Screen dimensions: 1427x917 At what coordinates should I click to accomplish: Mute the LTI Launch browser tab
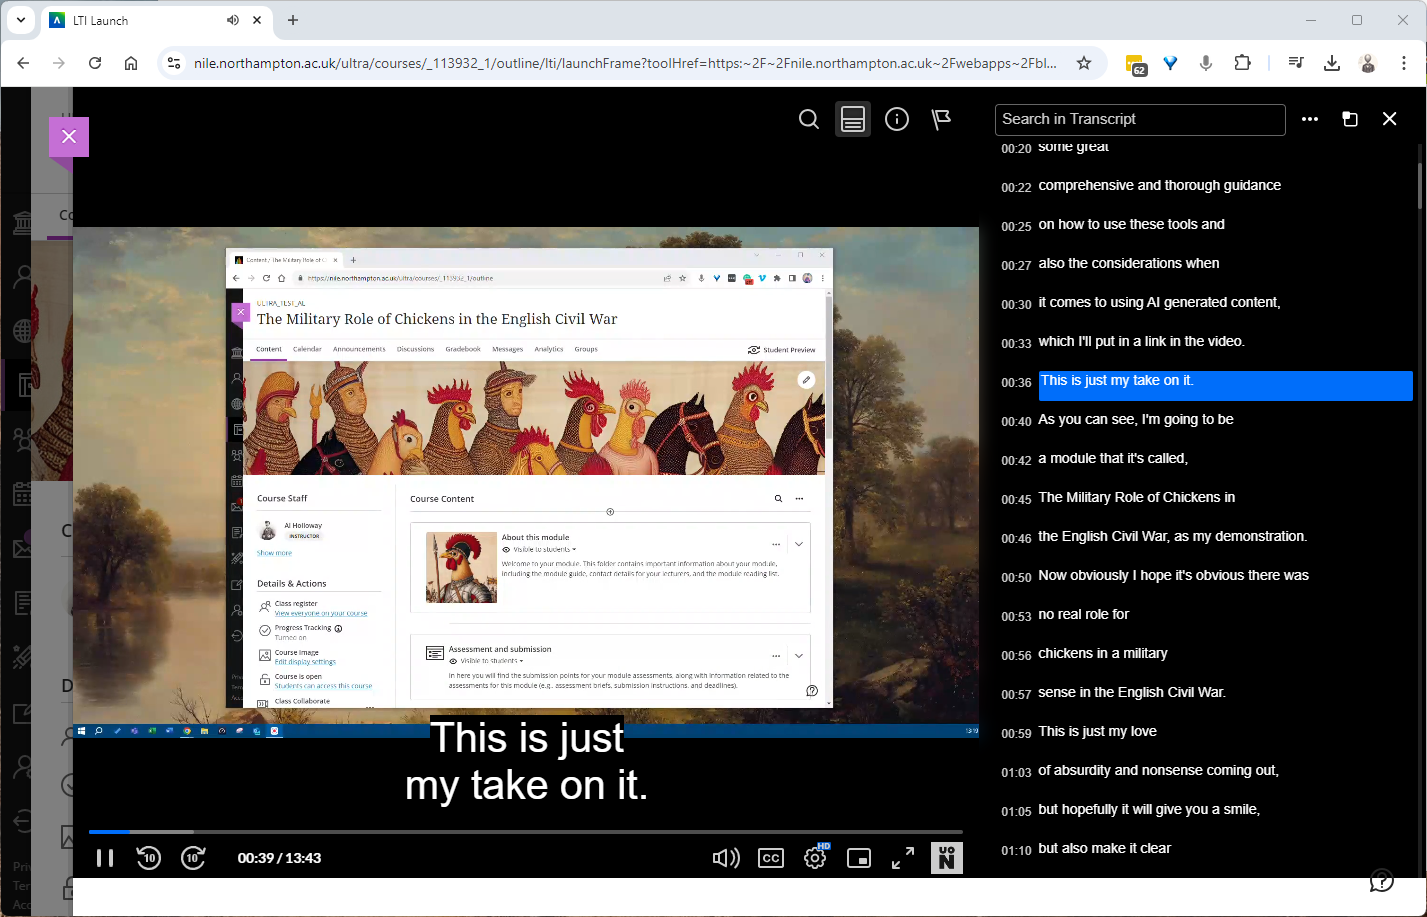click(x=232, y=20)
